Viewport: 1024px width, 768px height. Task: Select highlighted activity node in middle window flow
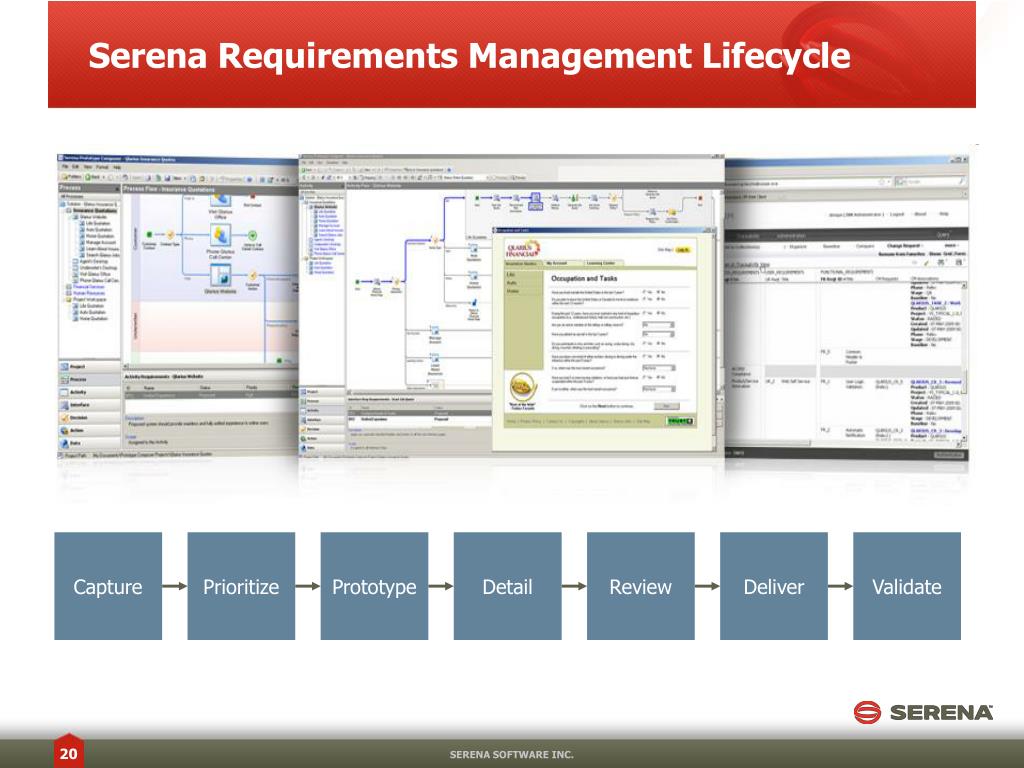536,200
